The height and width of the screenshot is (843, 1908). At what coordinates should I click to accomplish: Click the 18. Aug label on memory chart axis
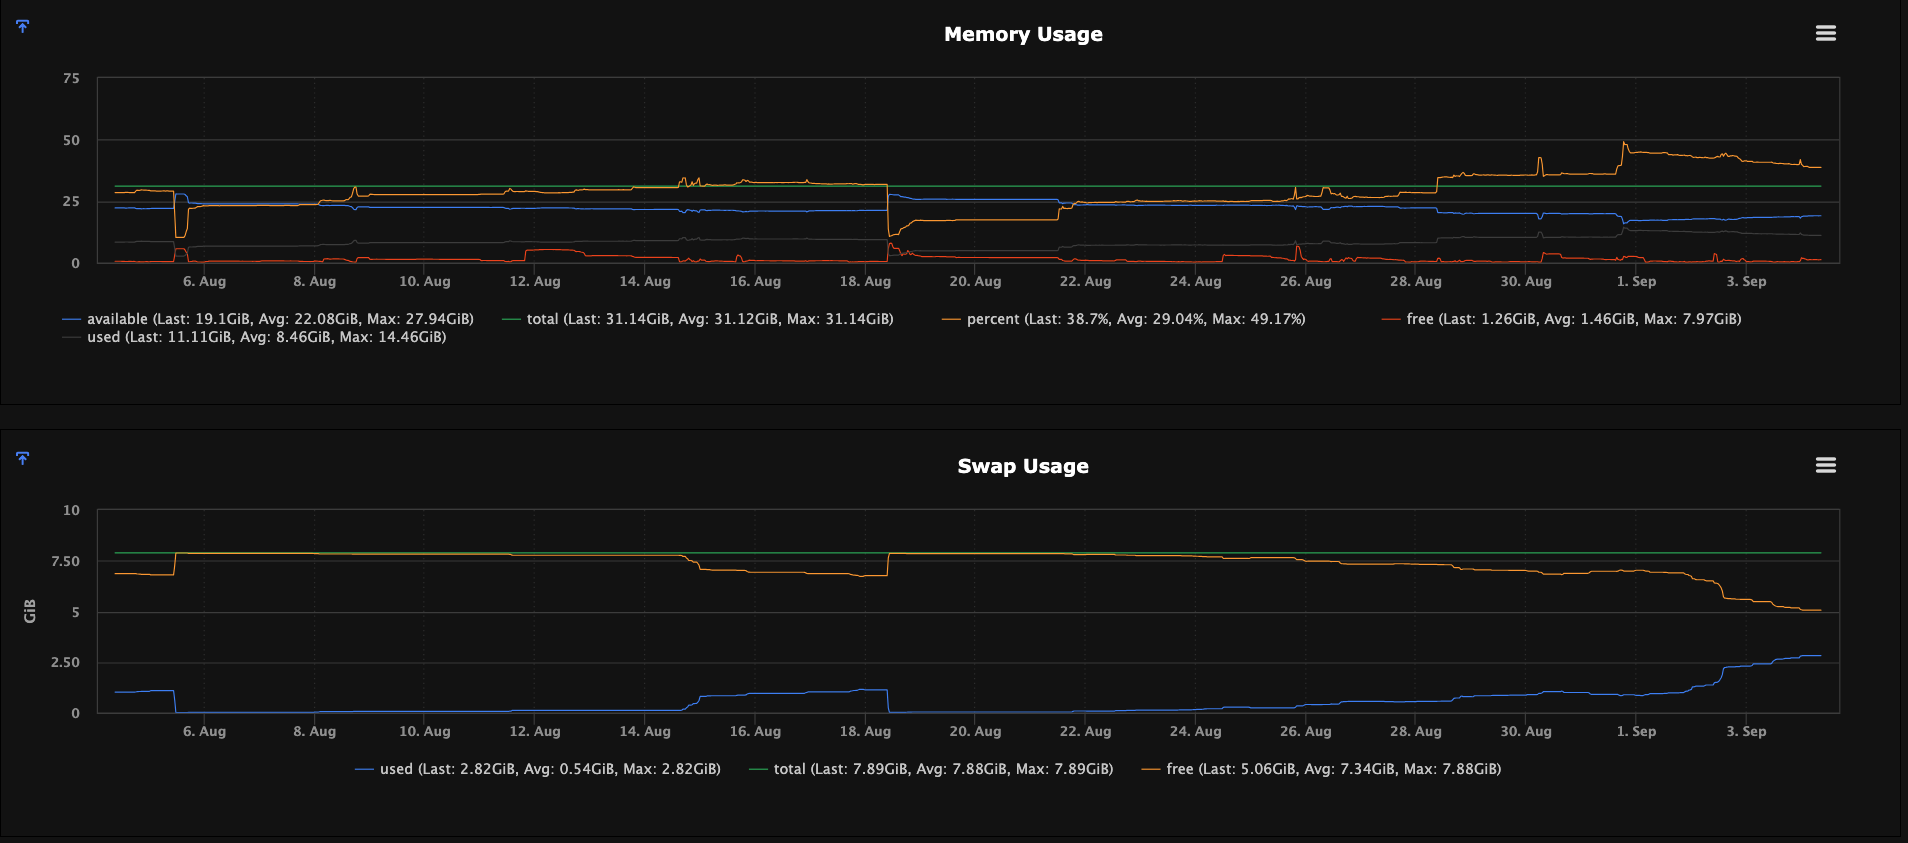865,281
